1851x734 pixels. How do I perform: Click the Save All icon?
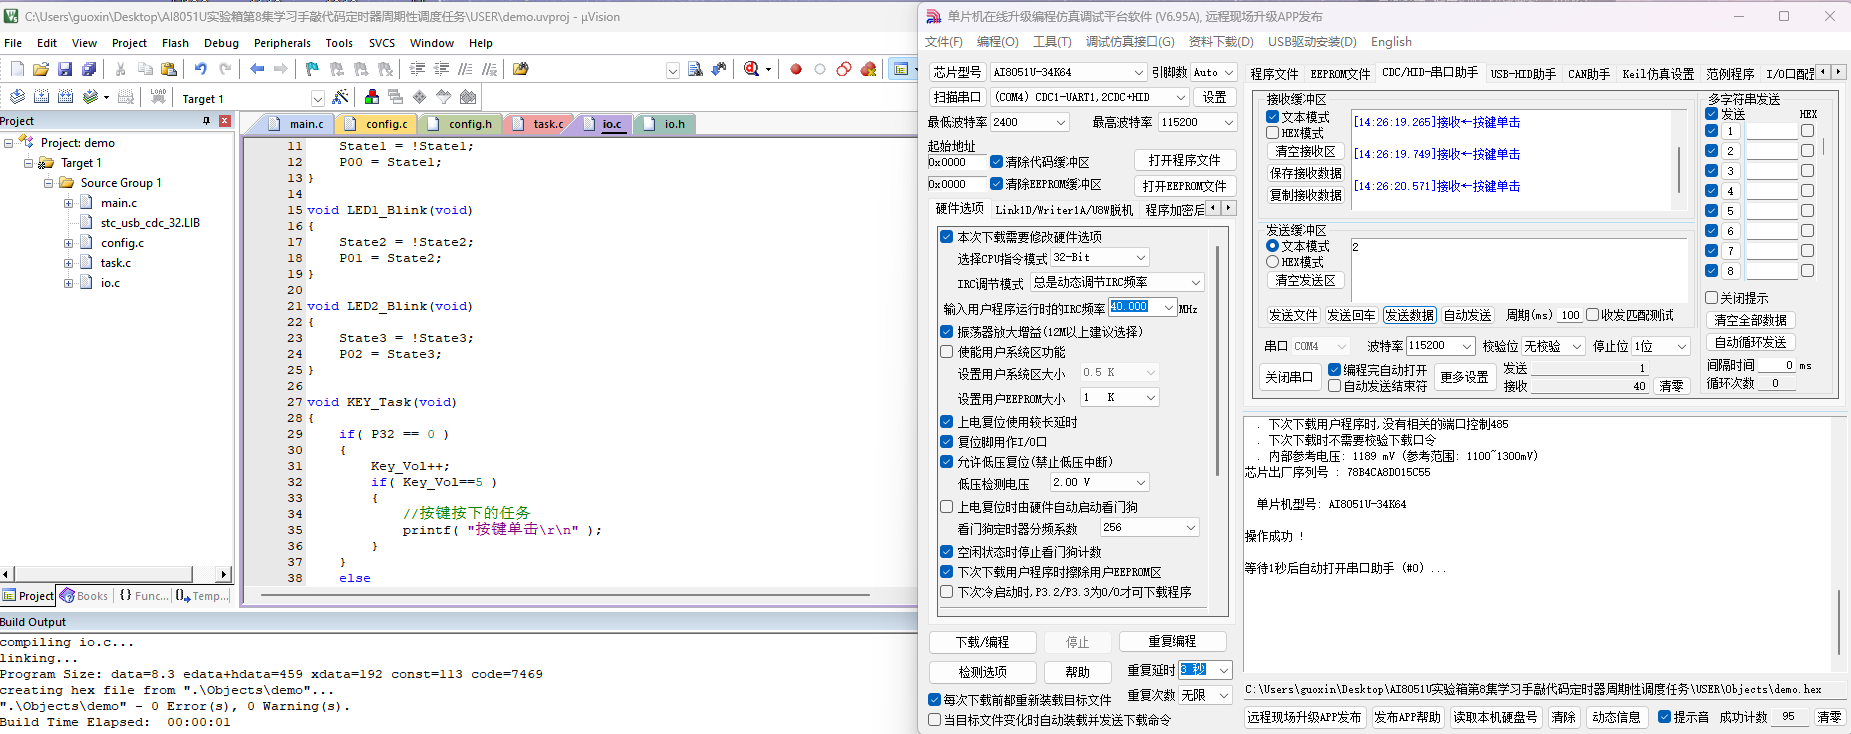pos(89,69)
